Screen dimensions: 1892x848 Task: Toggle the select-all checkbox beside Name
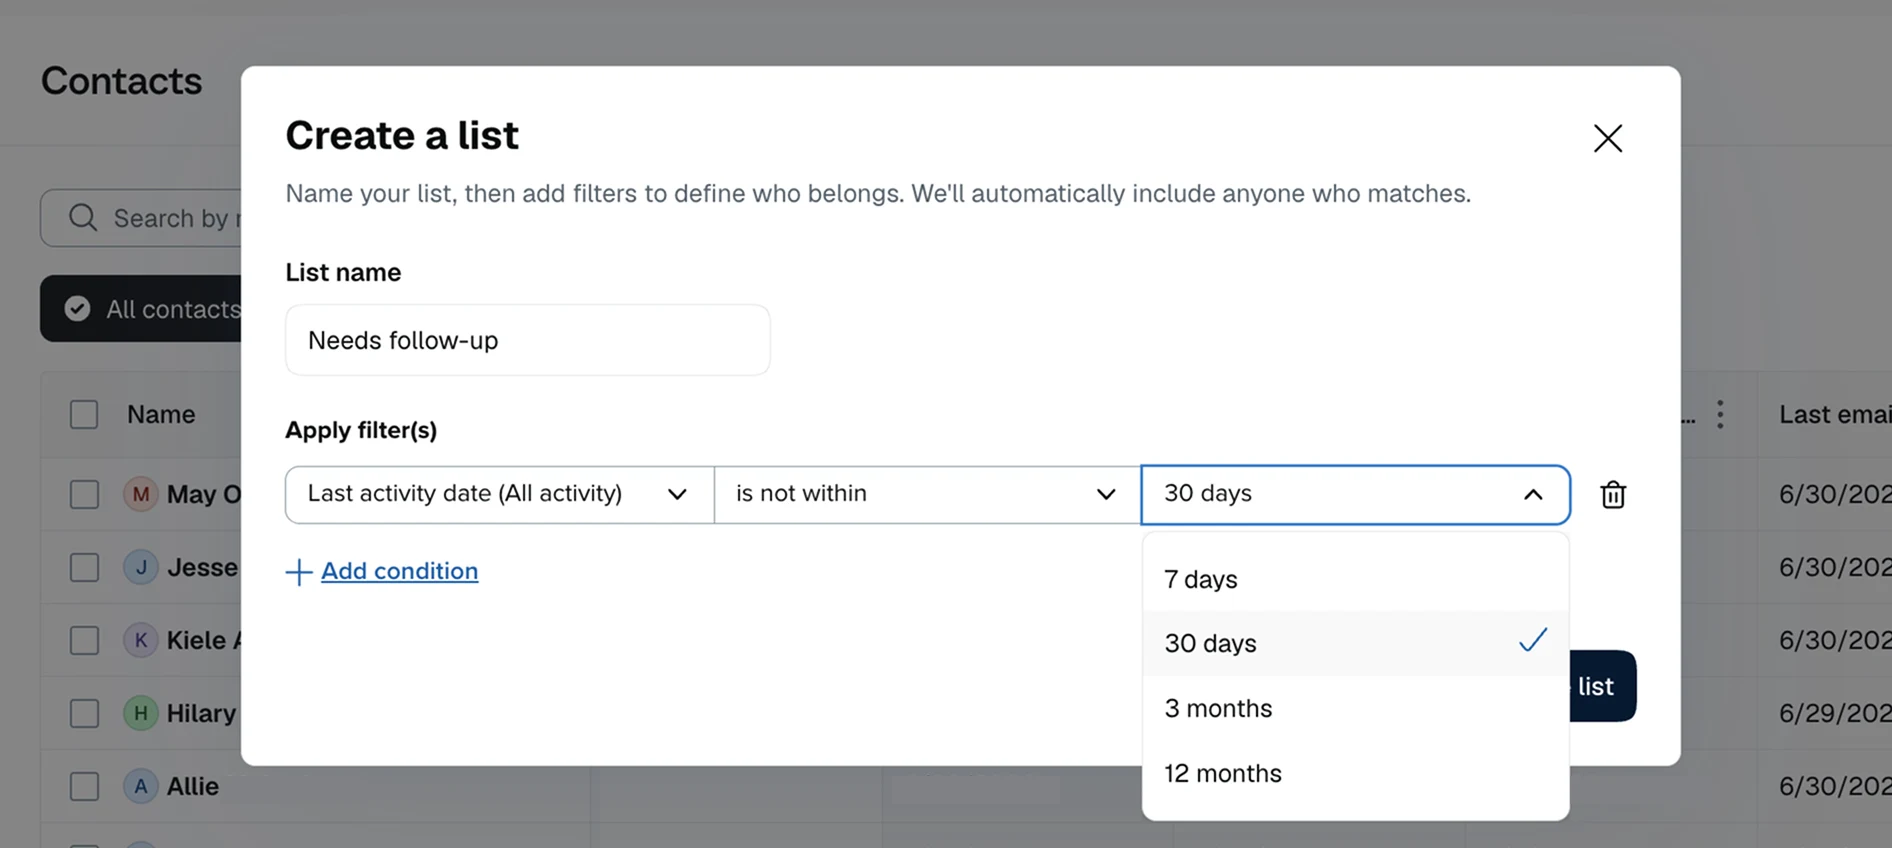[84, 414]
